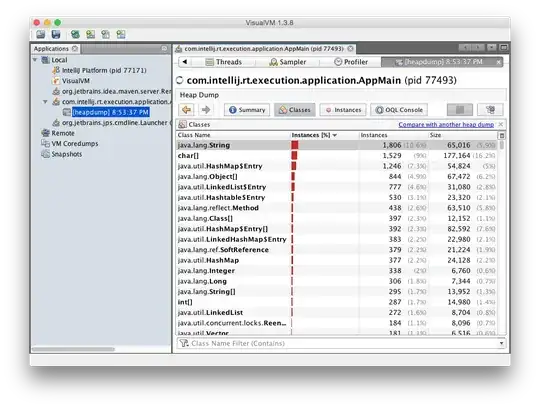The height and width of the screenshot is (408, 540).
Task: Sort by Class Name column
Action: (x=233, y=135)
